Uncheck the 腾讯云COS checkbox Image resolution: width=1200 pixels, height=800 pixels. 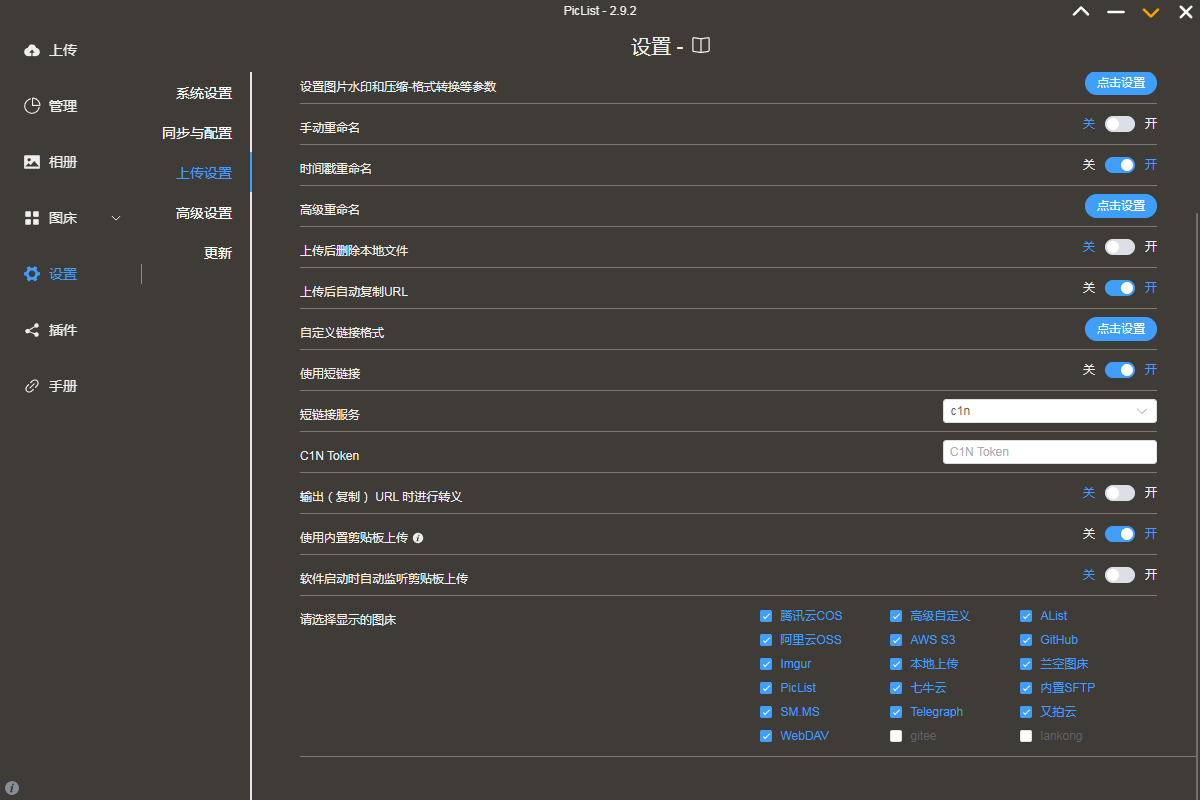(x=766, y=616)
